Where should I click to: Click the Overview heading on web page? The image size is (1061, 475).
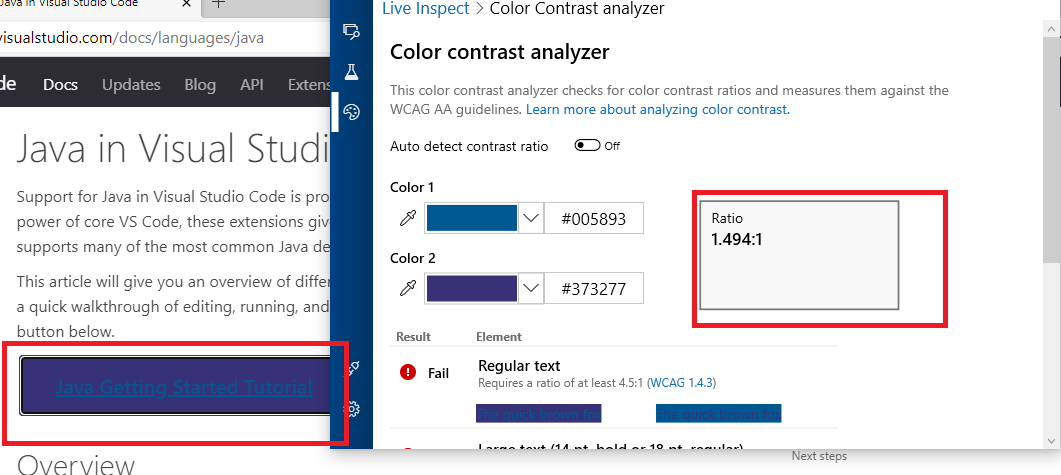click(76, 466)
